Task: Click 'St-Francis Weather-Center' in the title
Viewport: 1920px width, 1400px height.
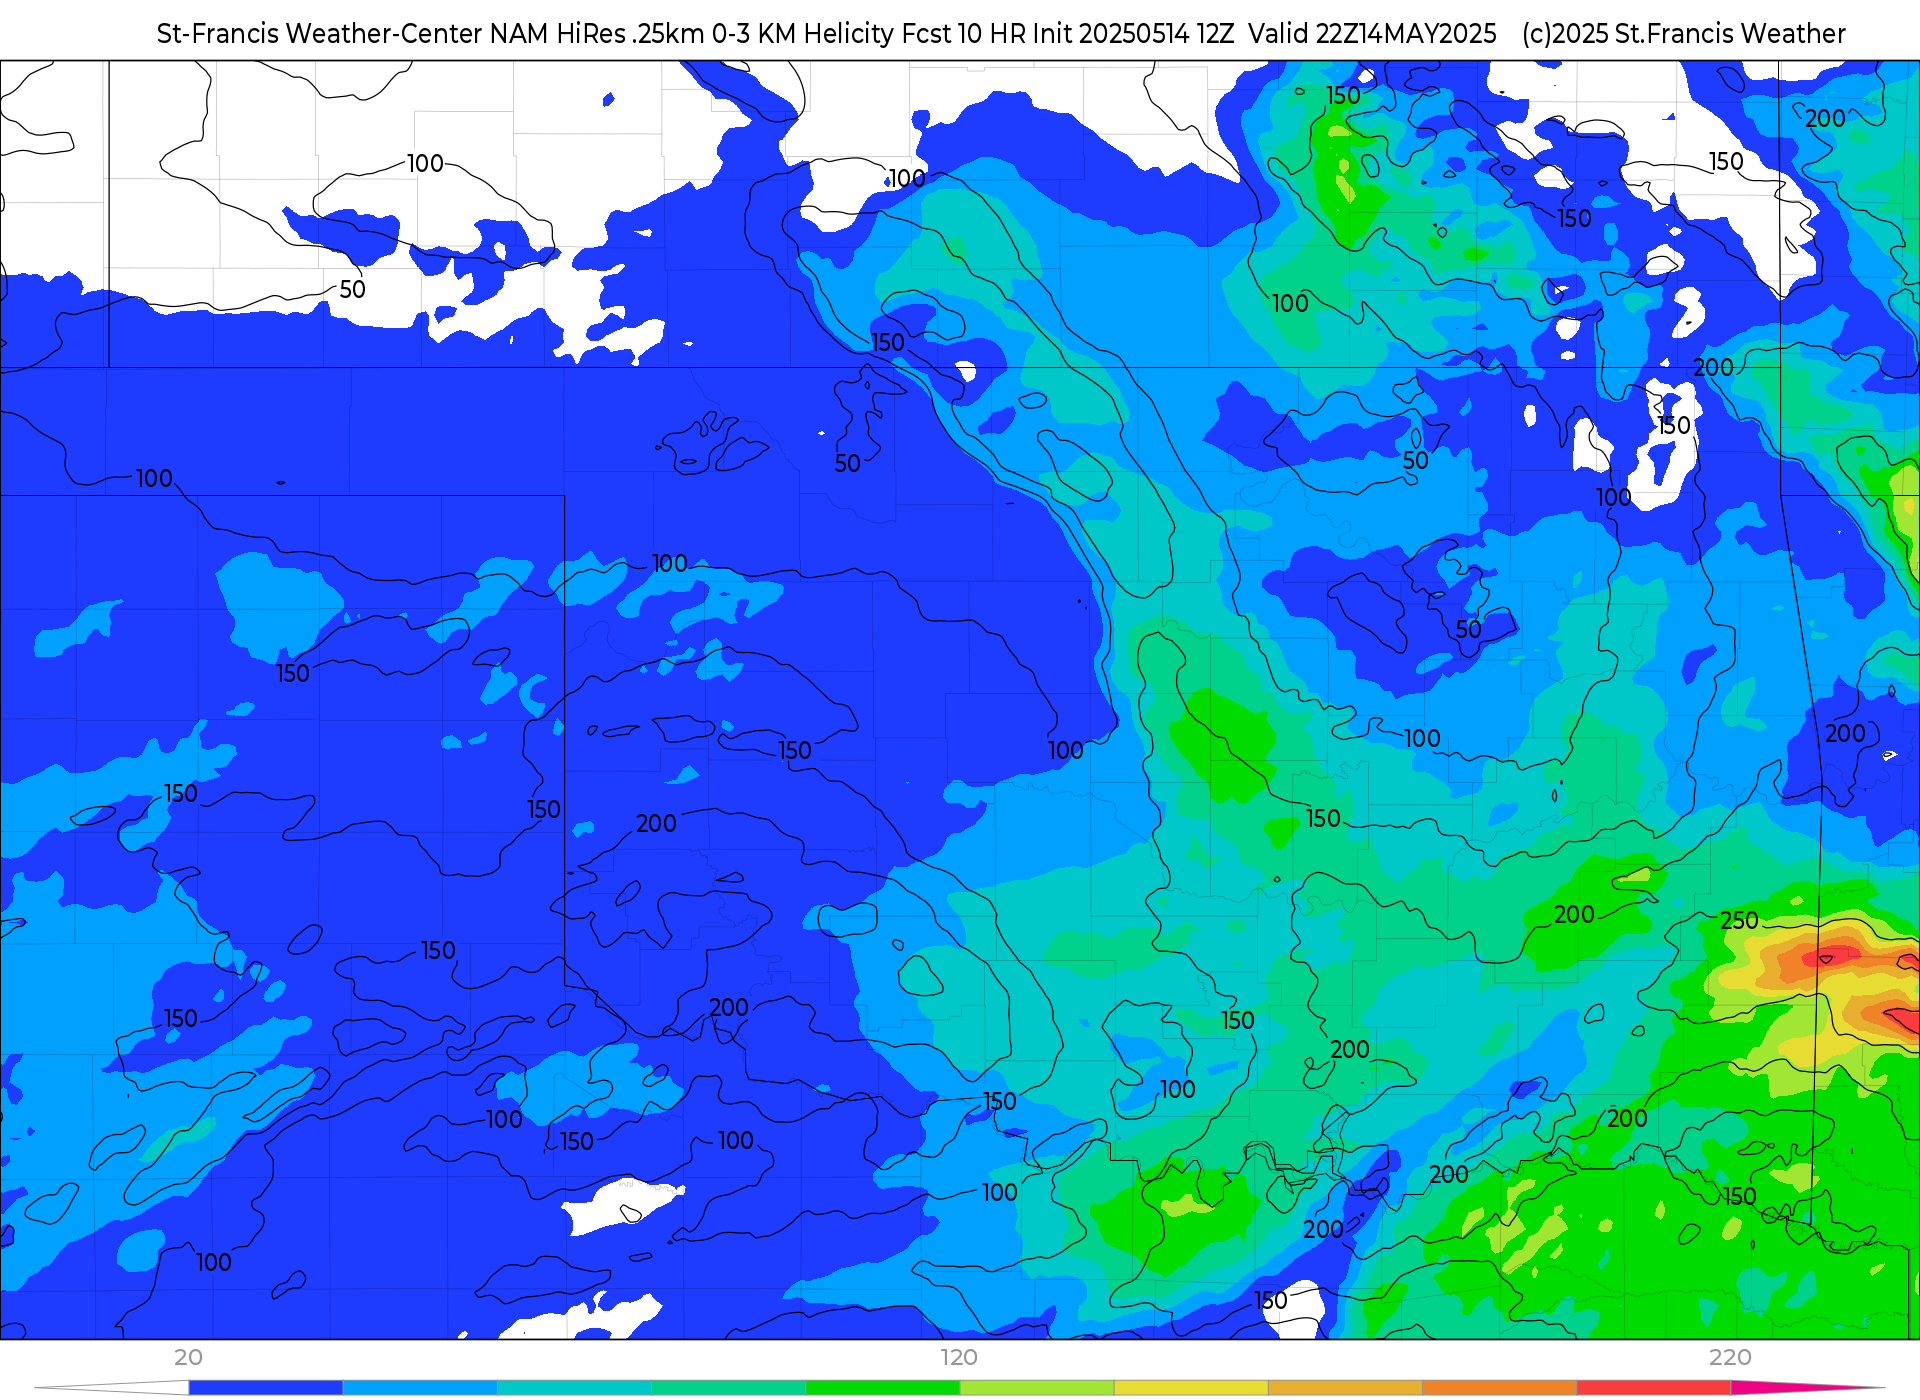Action: 320,34
